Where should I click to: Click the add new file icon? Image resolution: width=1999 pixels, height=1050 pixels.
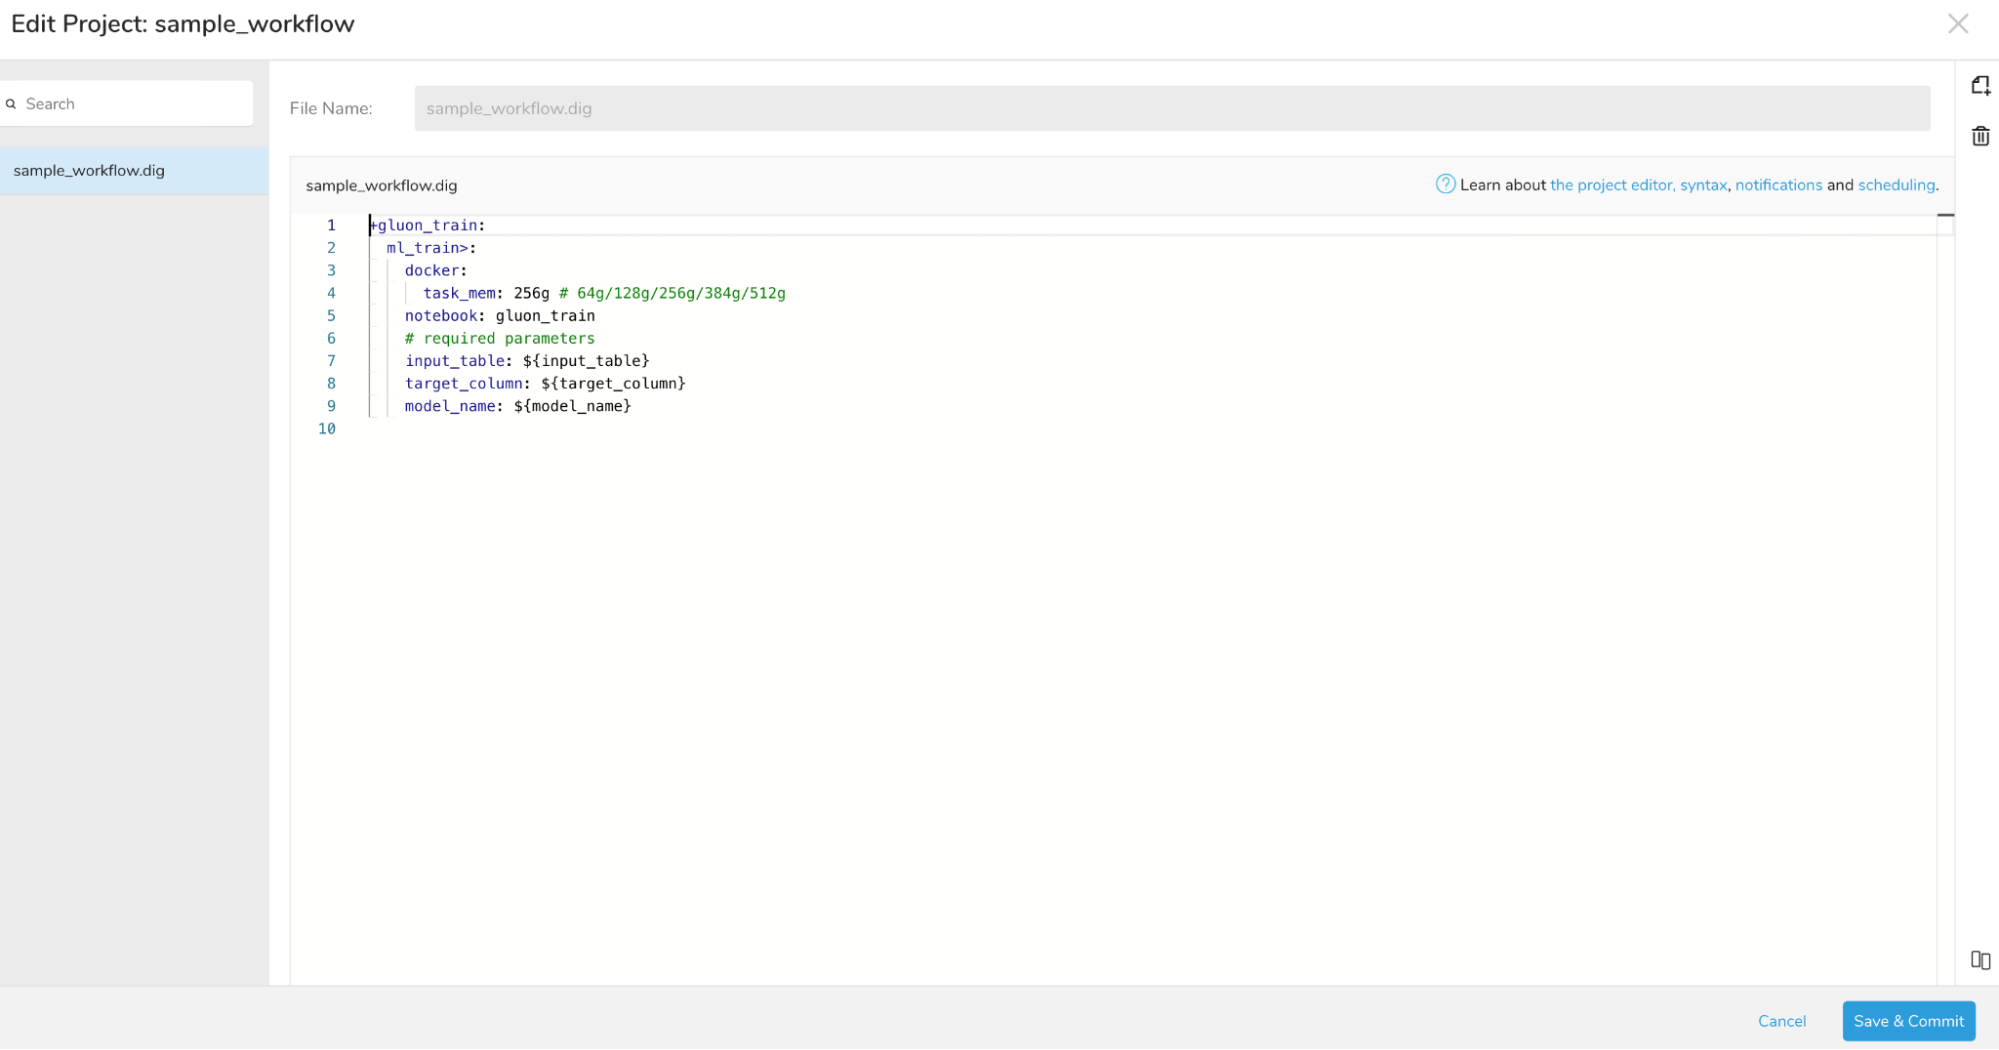[1980, 86]
